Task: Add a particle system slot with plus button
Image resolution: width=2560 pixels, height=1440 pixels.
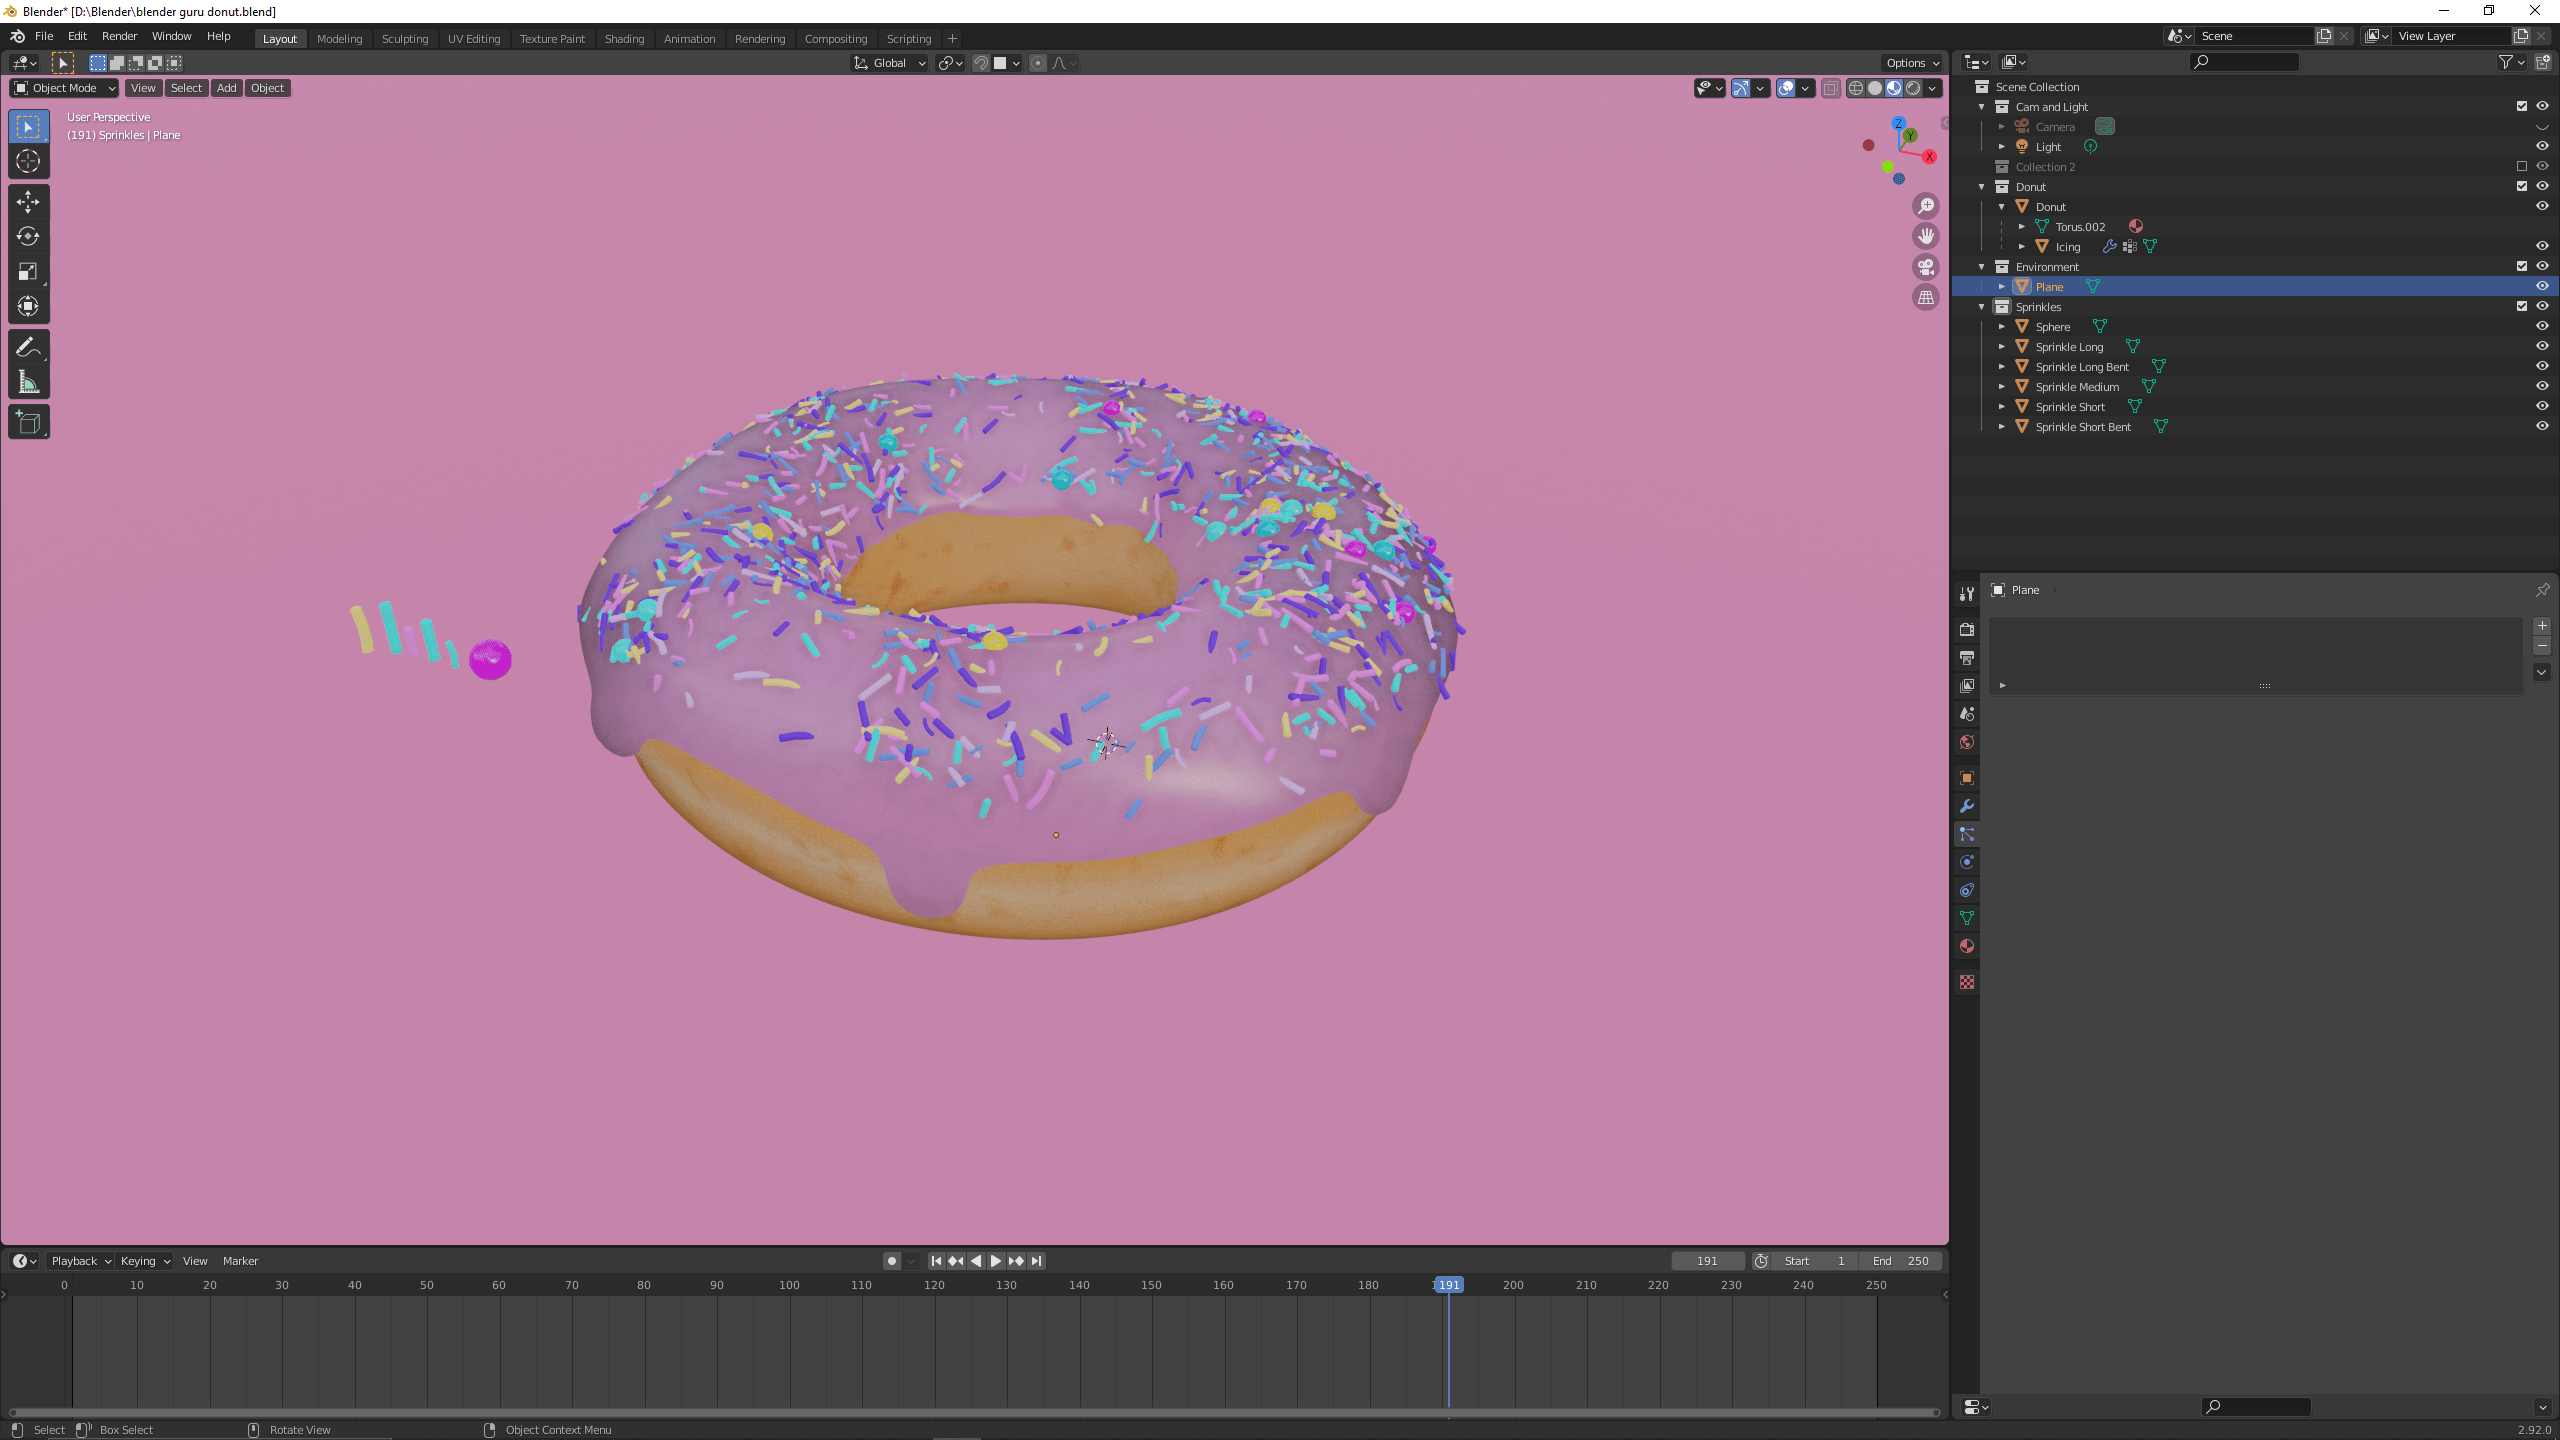Action: pyautogui.click(x=2542, y=626)
